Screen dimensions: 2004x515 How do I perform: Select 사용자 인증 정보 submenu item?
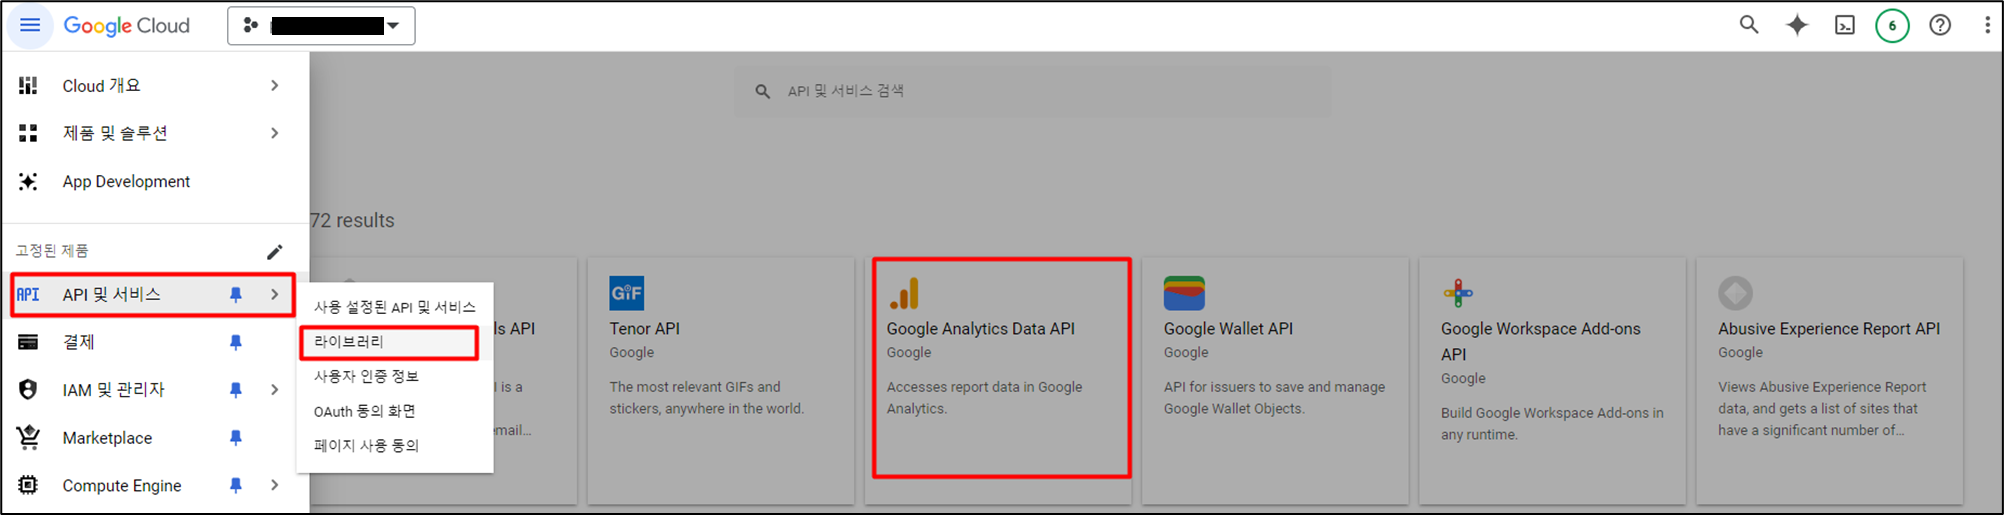coord(395,376)
